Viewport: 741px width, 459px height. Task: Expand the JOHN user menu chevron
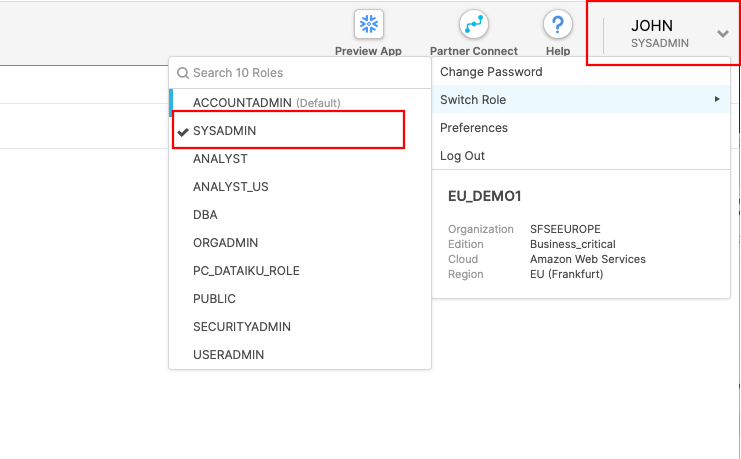[x=723, y=34]
